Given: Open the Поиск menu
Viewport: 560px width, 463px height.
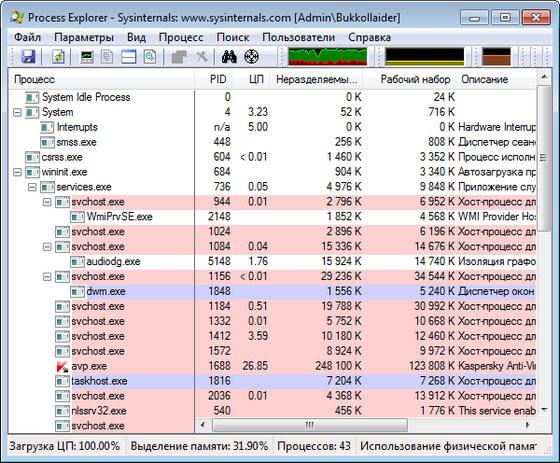Looking at the screenshot, I should click(233, 37).
